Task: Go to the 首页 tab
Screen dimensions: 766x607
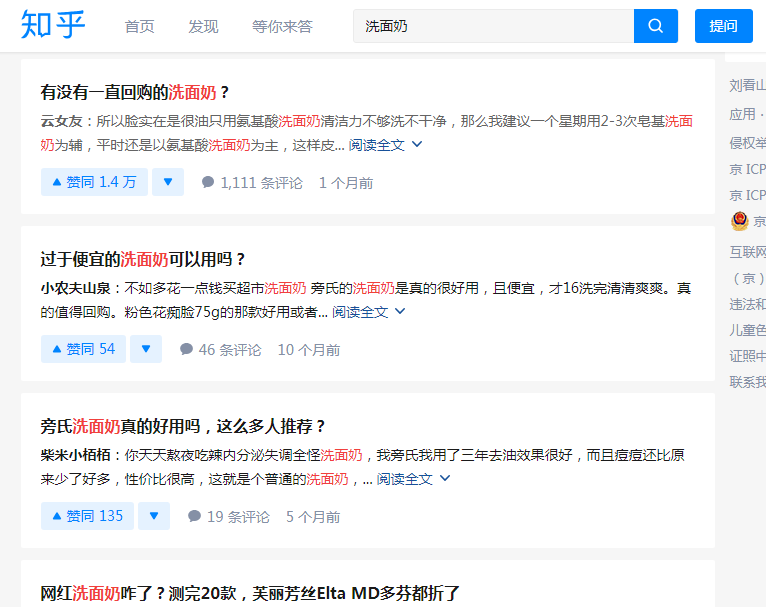Action: click(x=139, y=26)
